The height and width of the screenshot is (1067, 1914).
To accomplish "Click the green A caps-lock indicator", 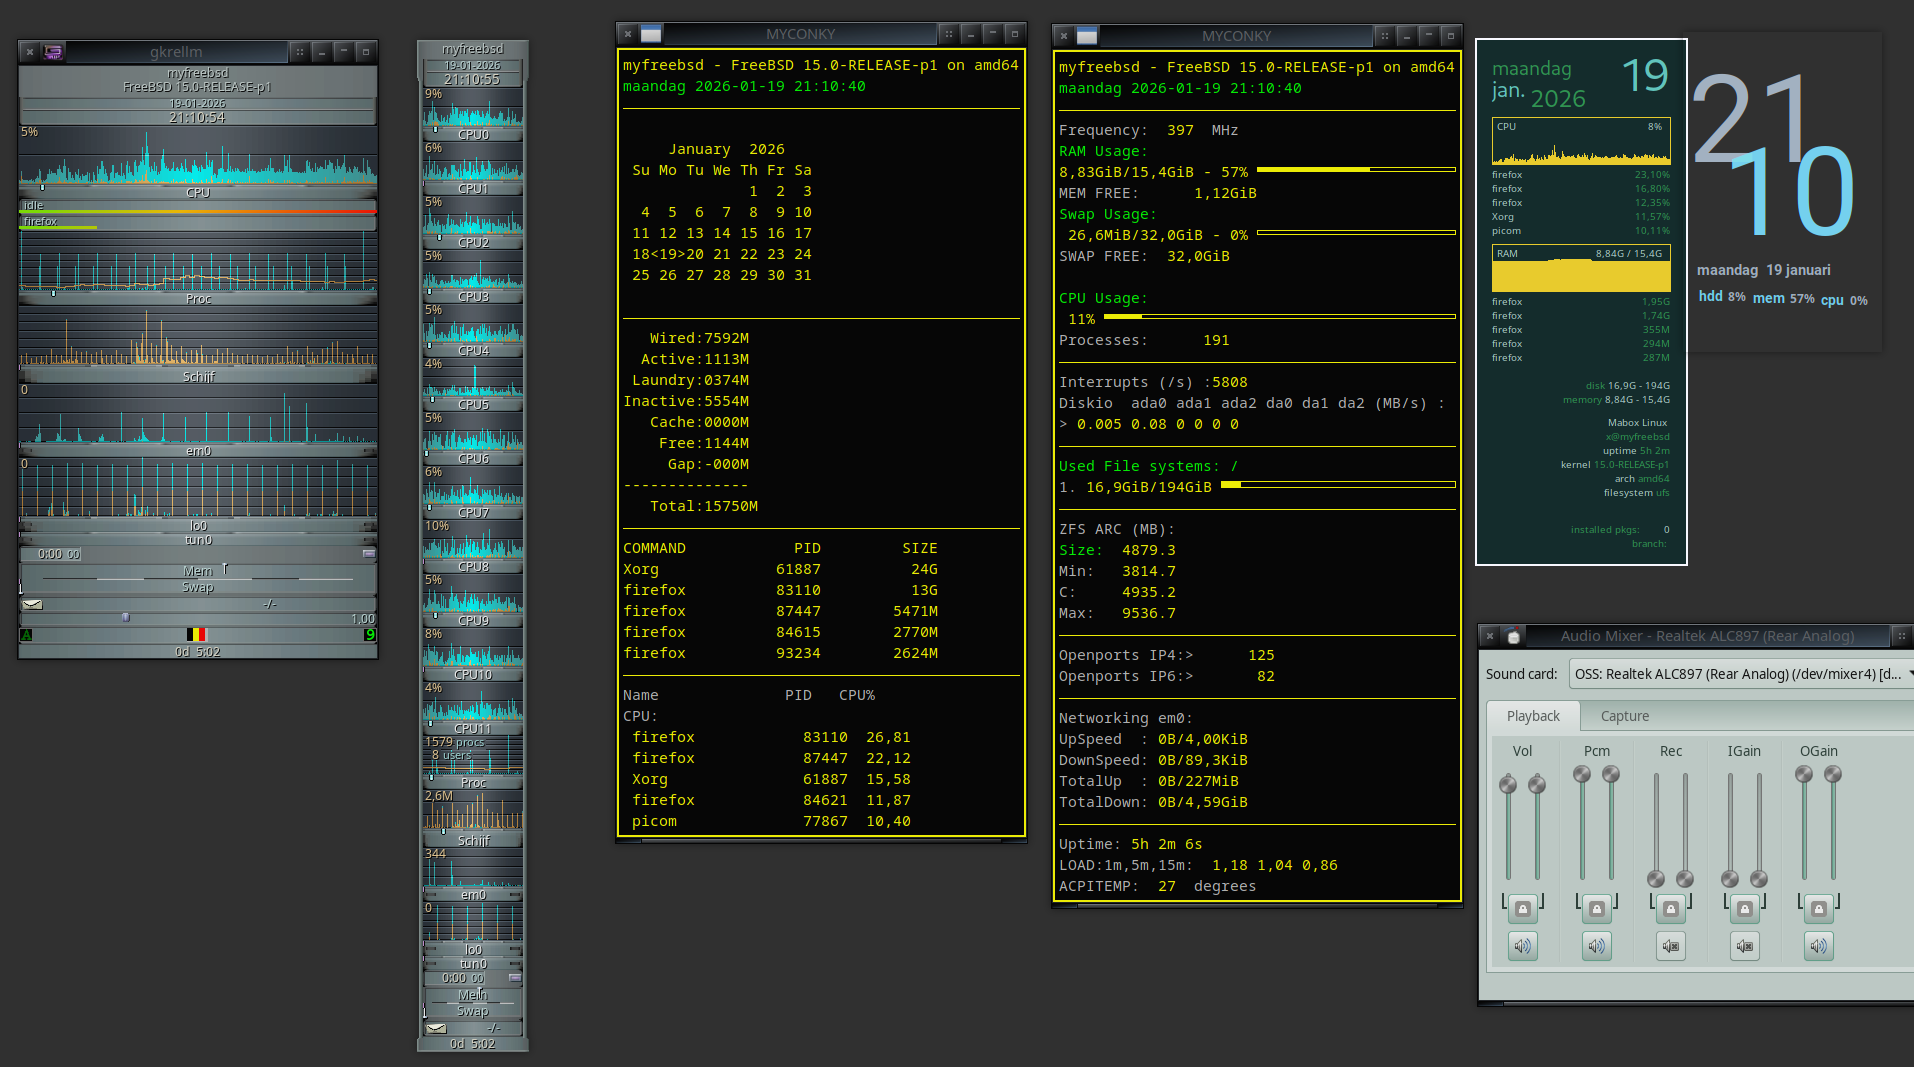I will click(26, 634).
